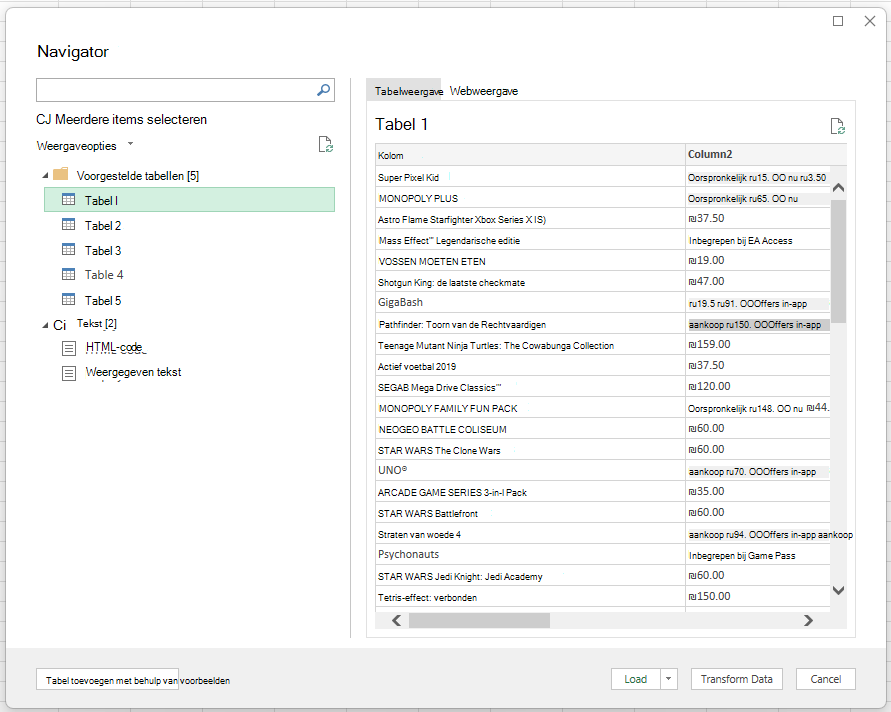The height and width of the screenshot is (712, 891).
Task: Collapse the Voorgestelde tabellen group
Action: (45, 176)
